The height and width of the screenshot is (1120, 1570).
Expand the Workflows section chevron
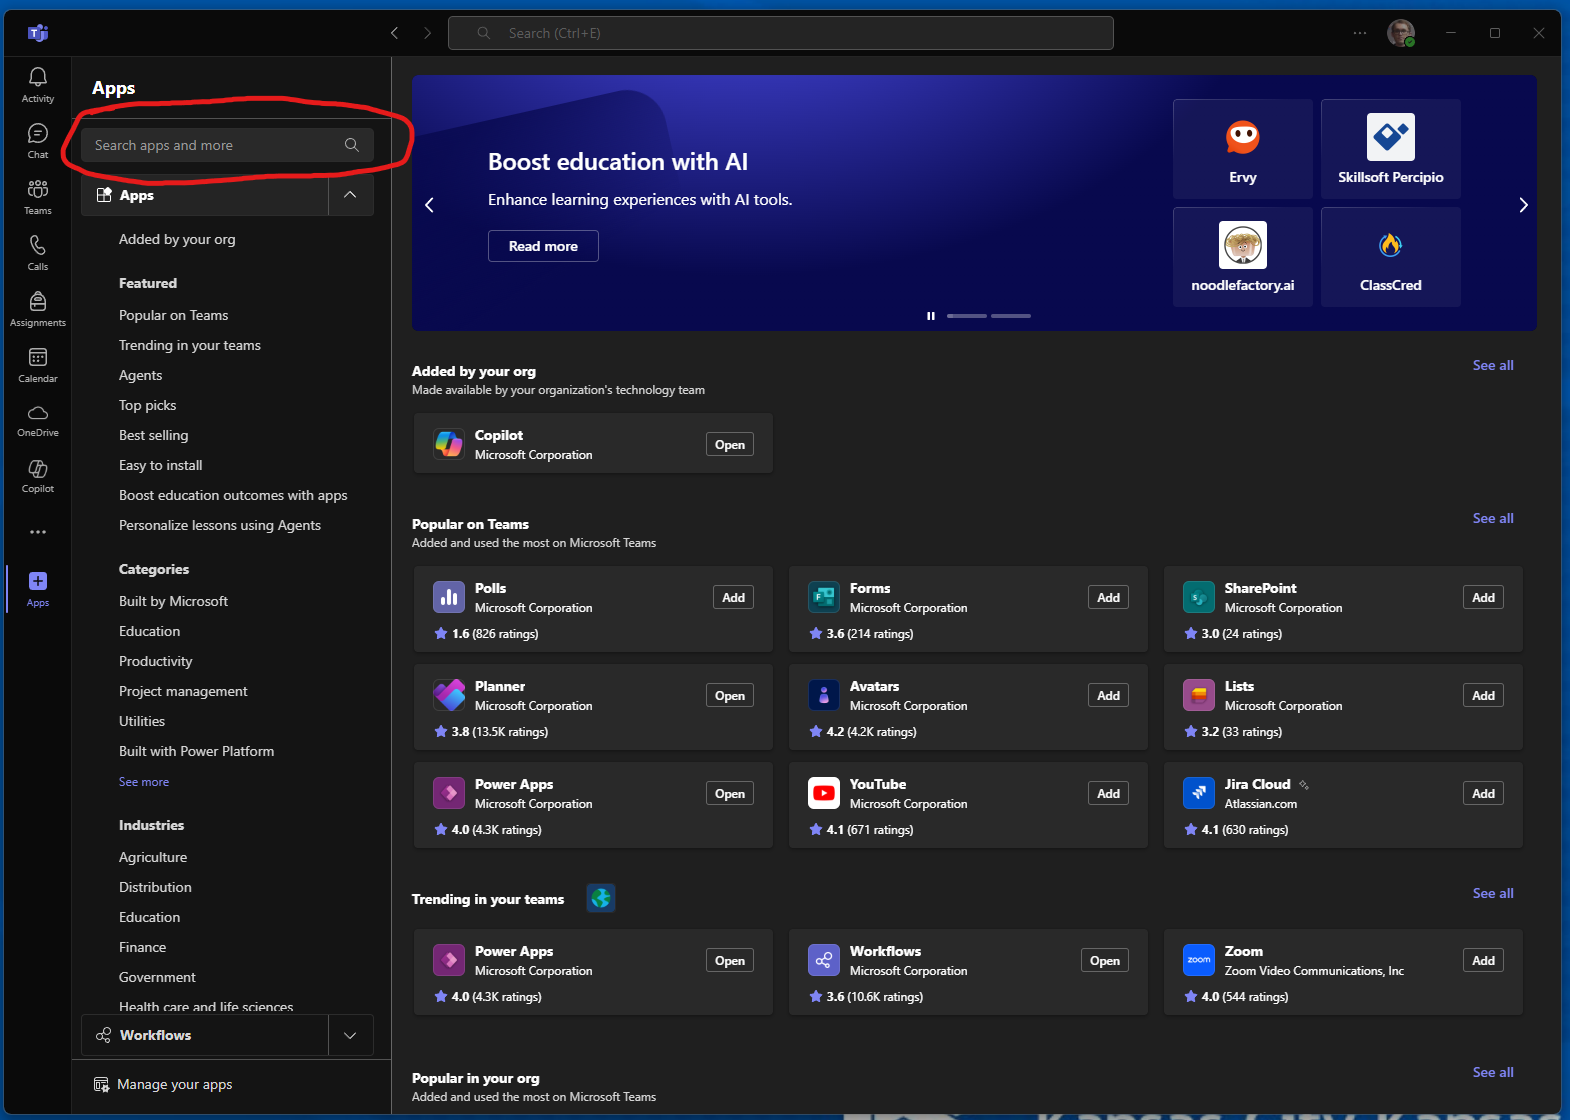click(x=350, y=1035)
